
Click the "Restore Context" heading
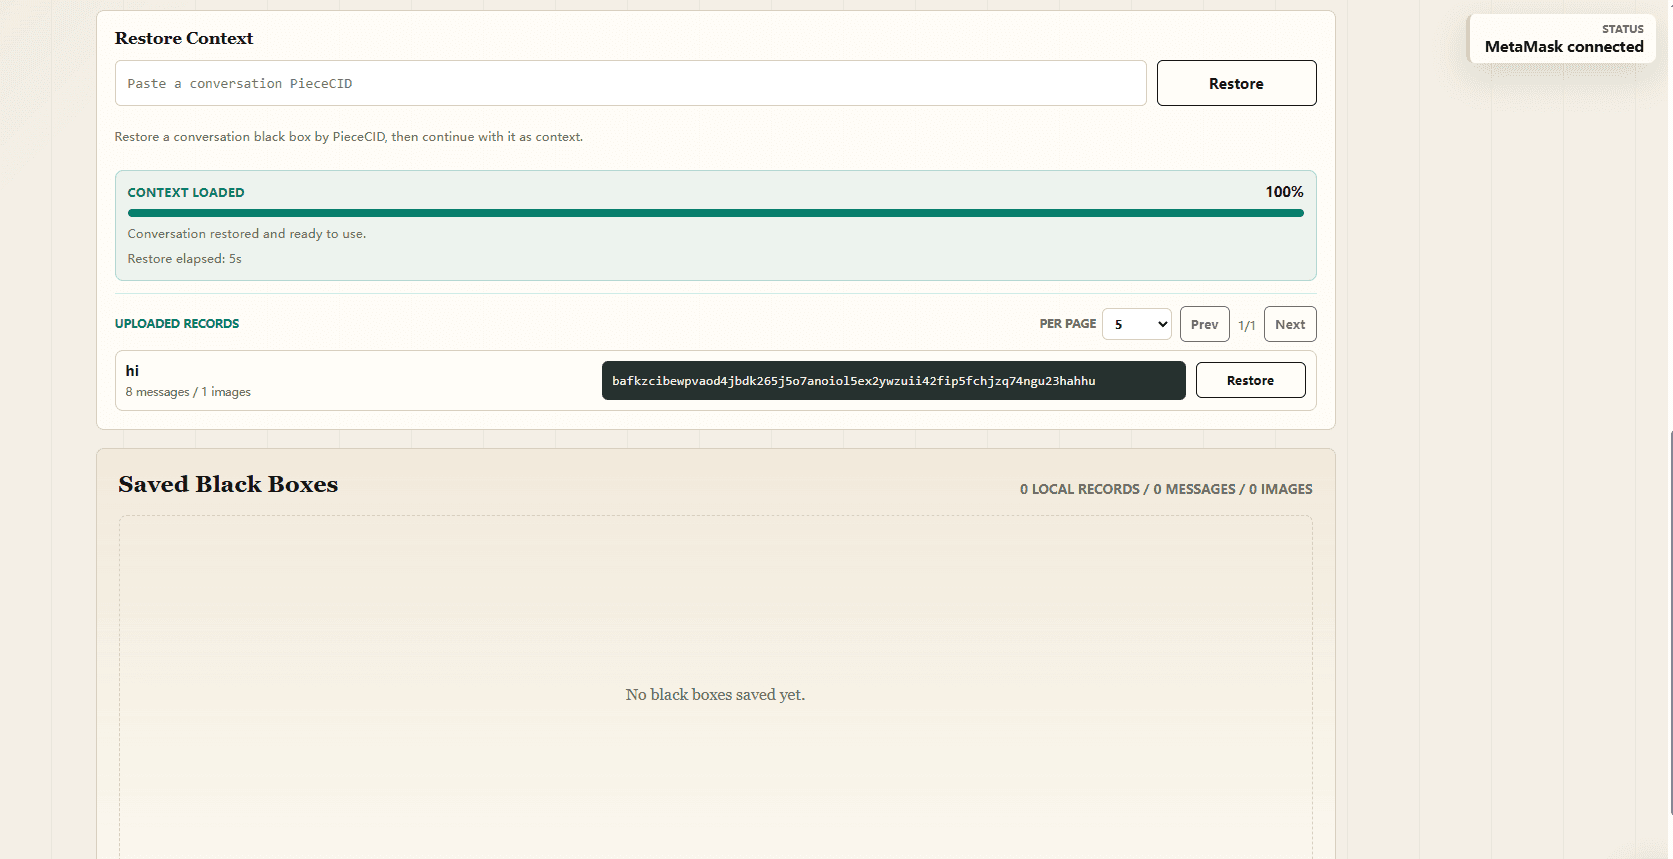tap(184, 38)
